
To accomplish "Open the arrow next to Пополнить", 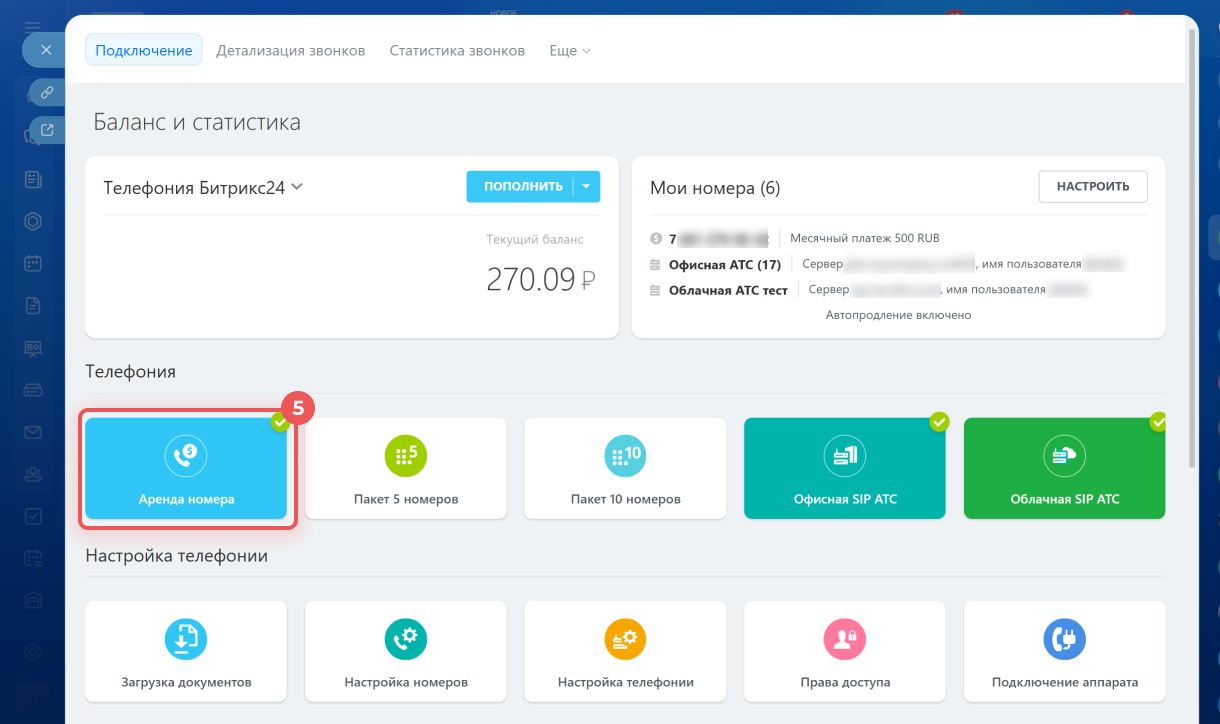I will tap(587, 187).
